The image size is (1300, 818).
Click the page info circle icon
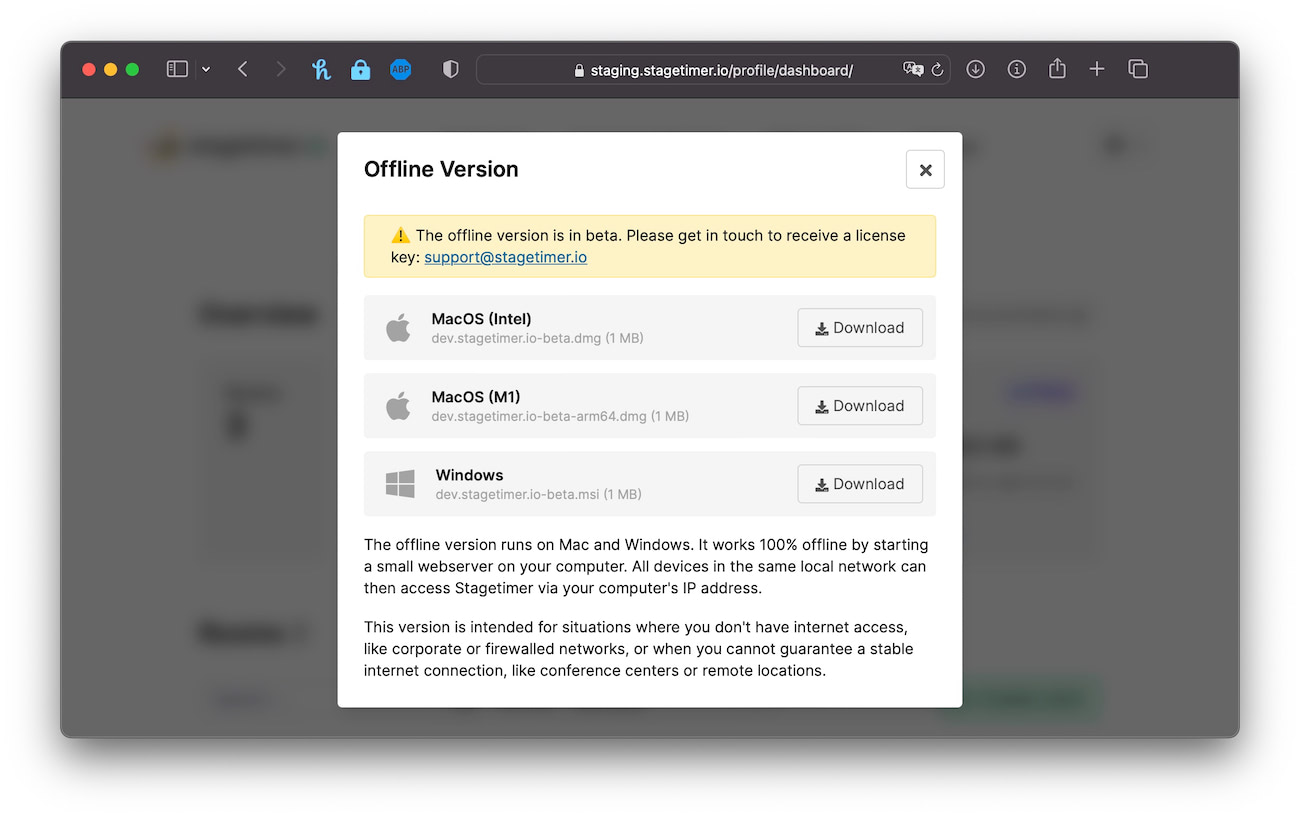click(1016, 69)
